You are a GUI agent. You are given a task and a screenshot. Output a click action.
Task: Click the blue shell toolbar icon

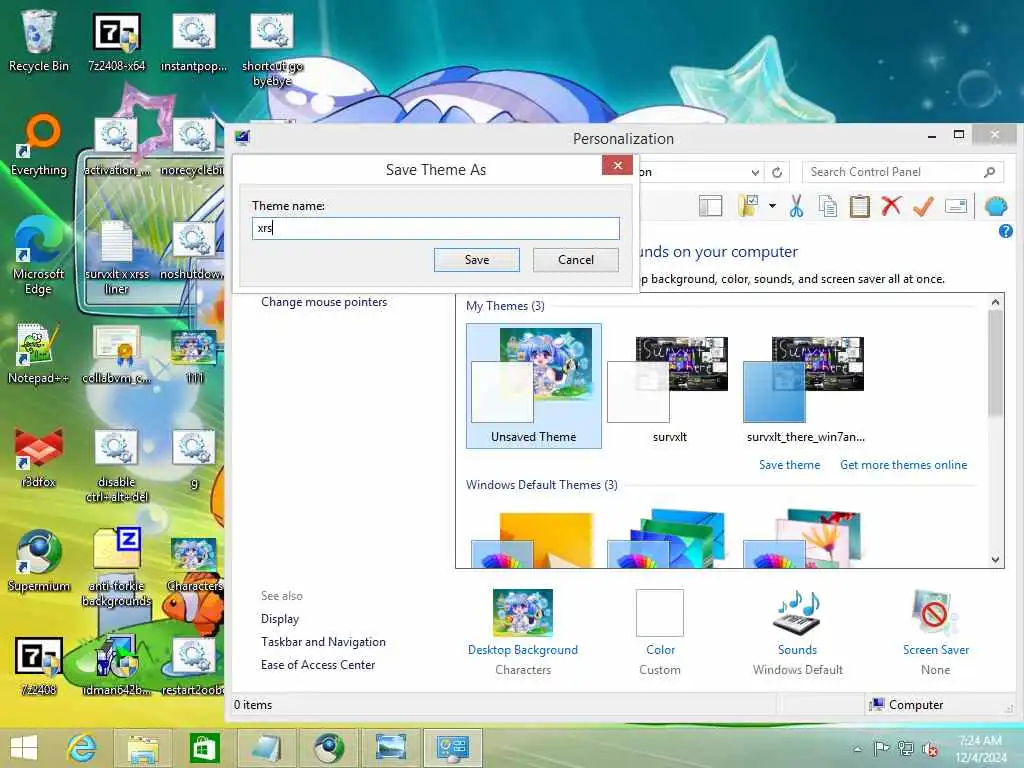click(x=995, y=206)
